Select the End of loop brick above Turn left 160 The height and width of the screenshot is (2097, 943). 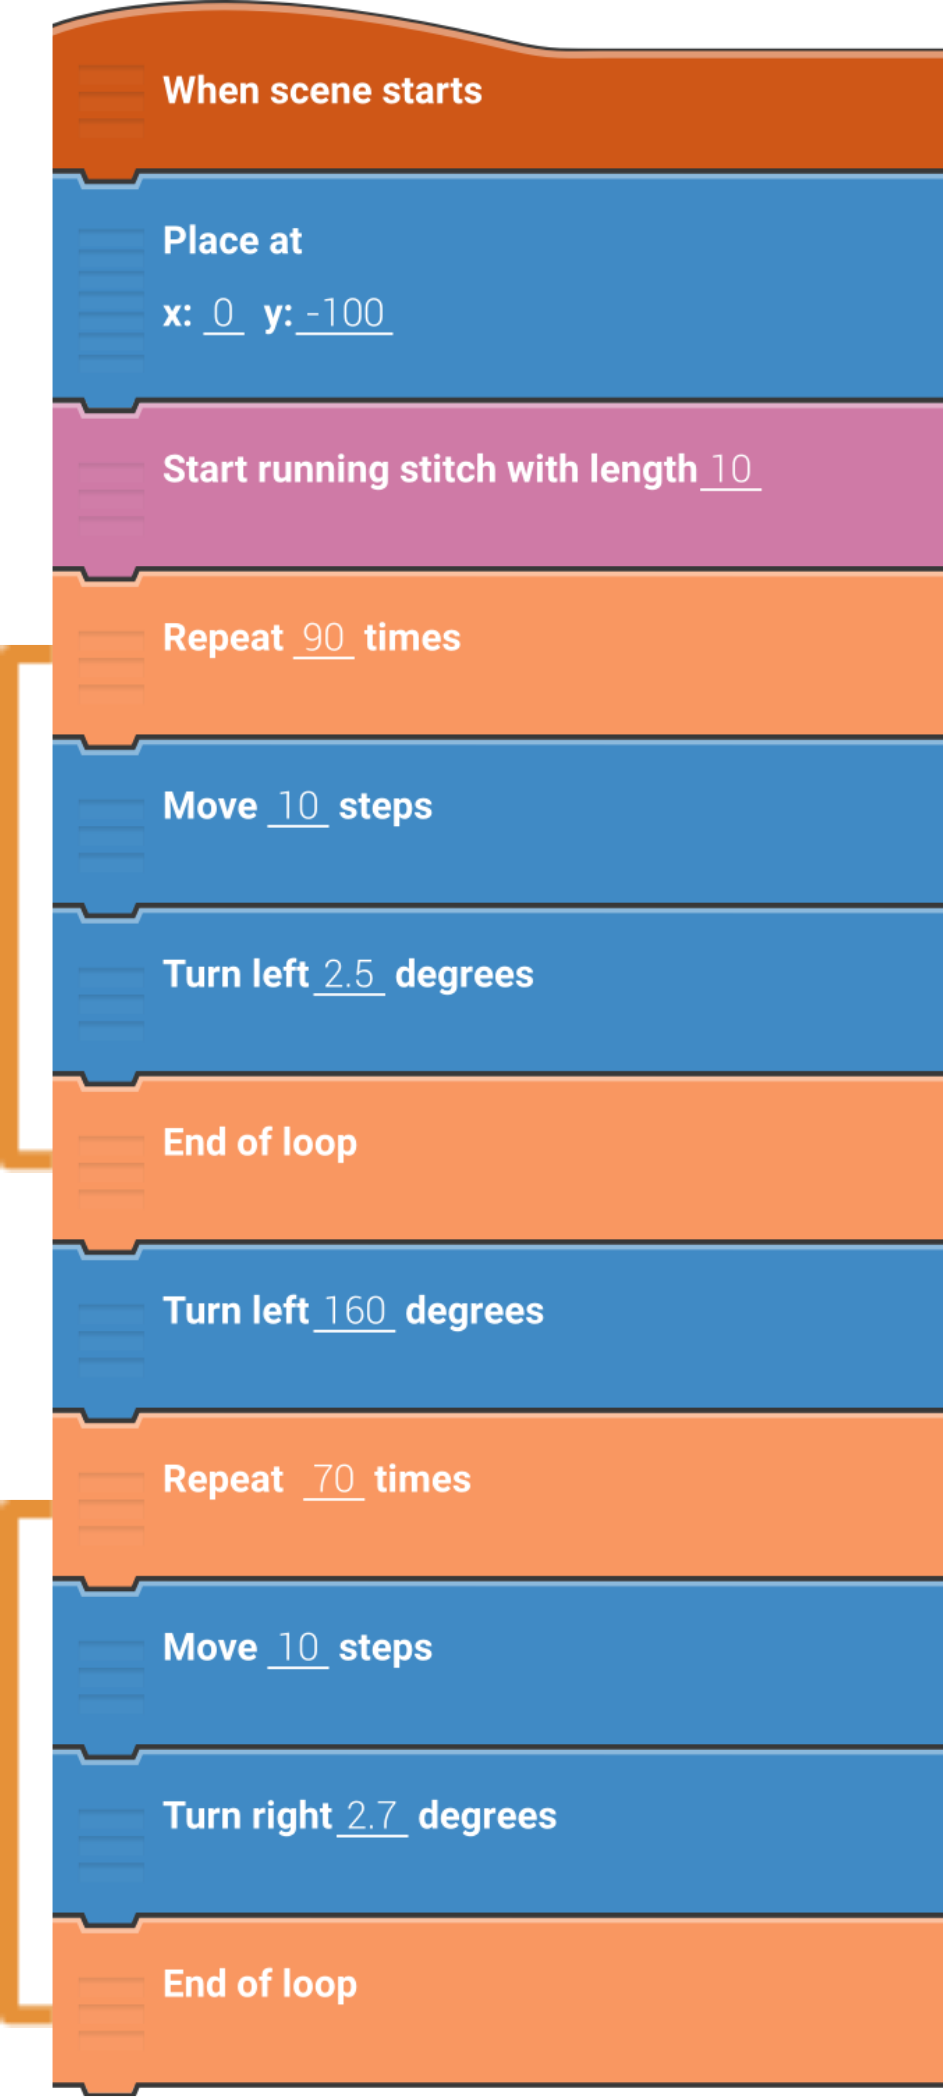(x=260, y=1143)
